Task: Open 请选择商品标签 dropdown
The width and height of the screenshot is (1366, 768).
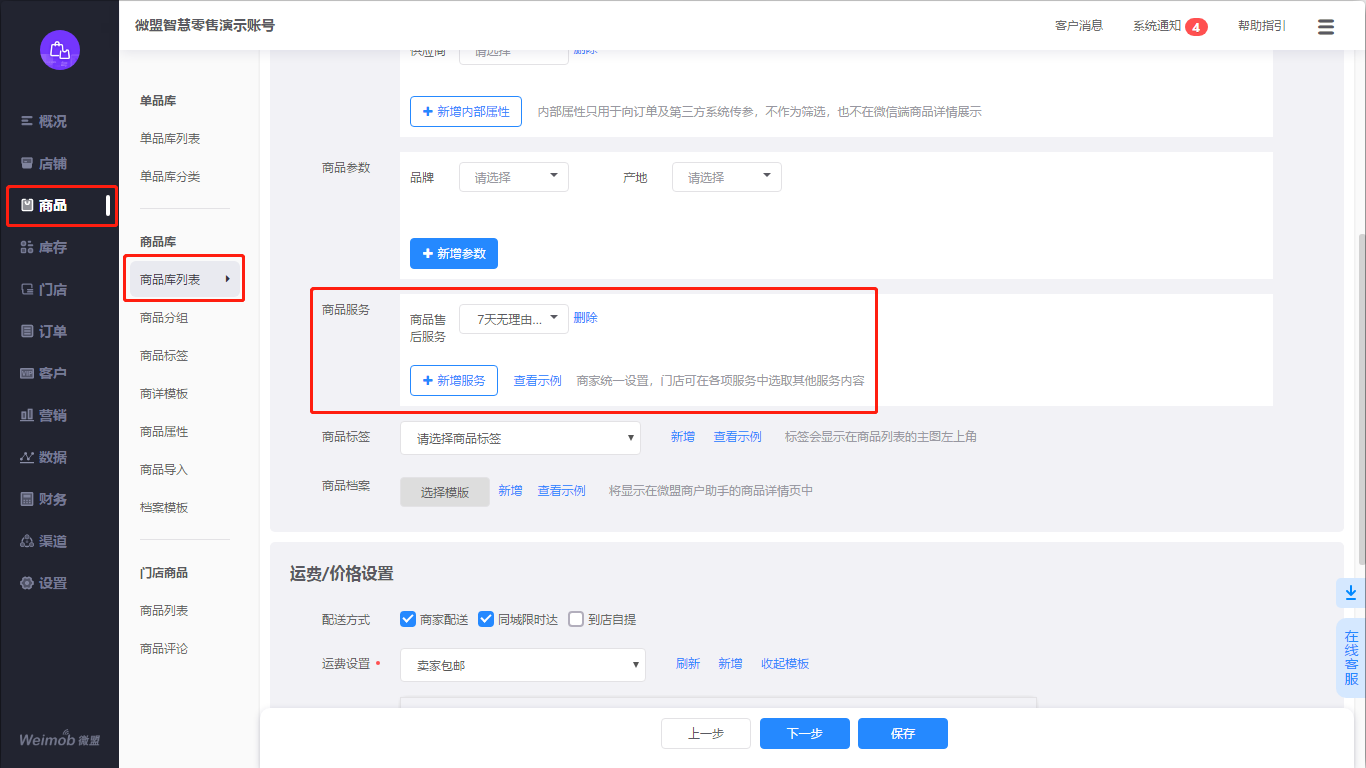Action: point(520,438)
